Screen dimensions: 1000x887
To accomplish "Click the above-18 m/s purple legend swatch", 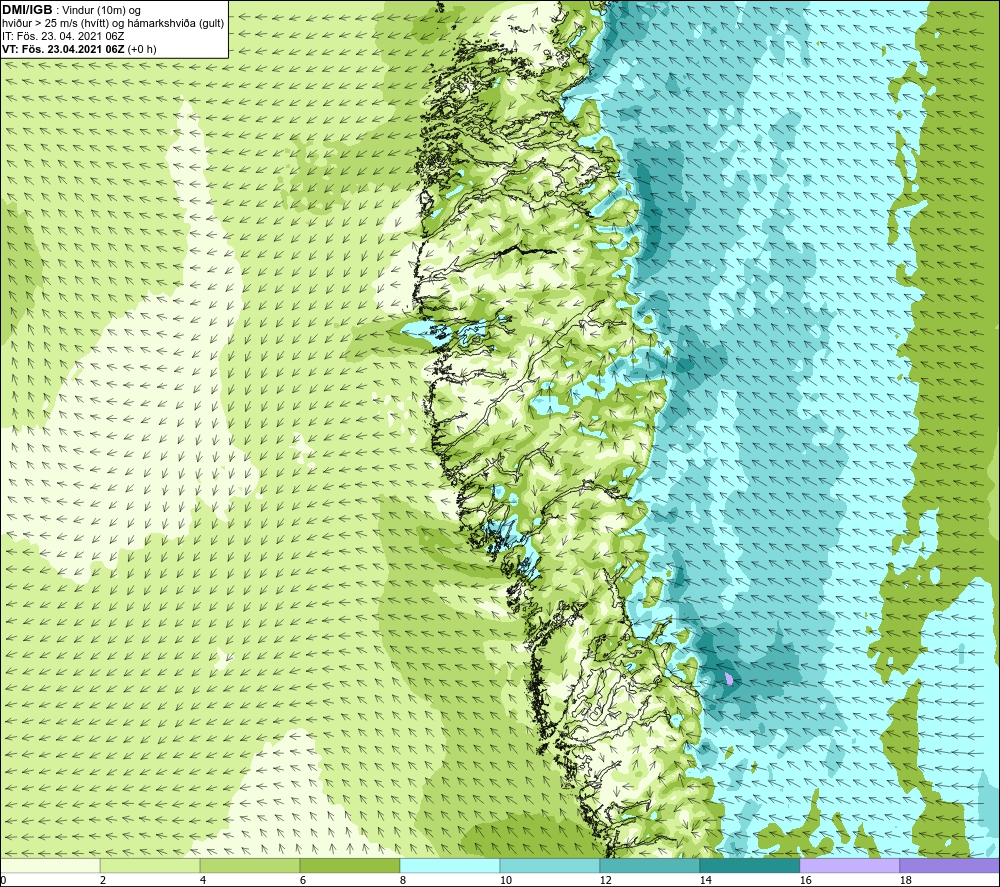I will 949,865.
